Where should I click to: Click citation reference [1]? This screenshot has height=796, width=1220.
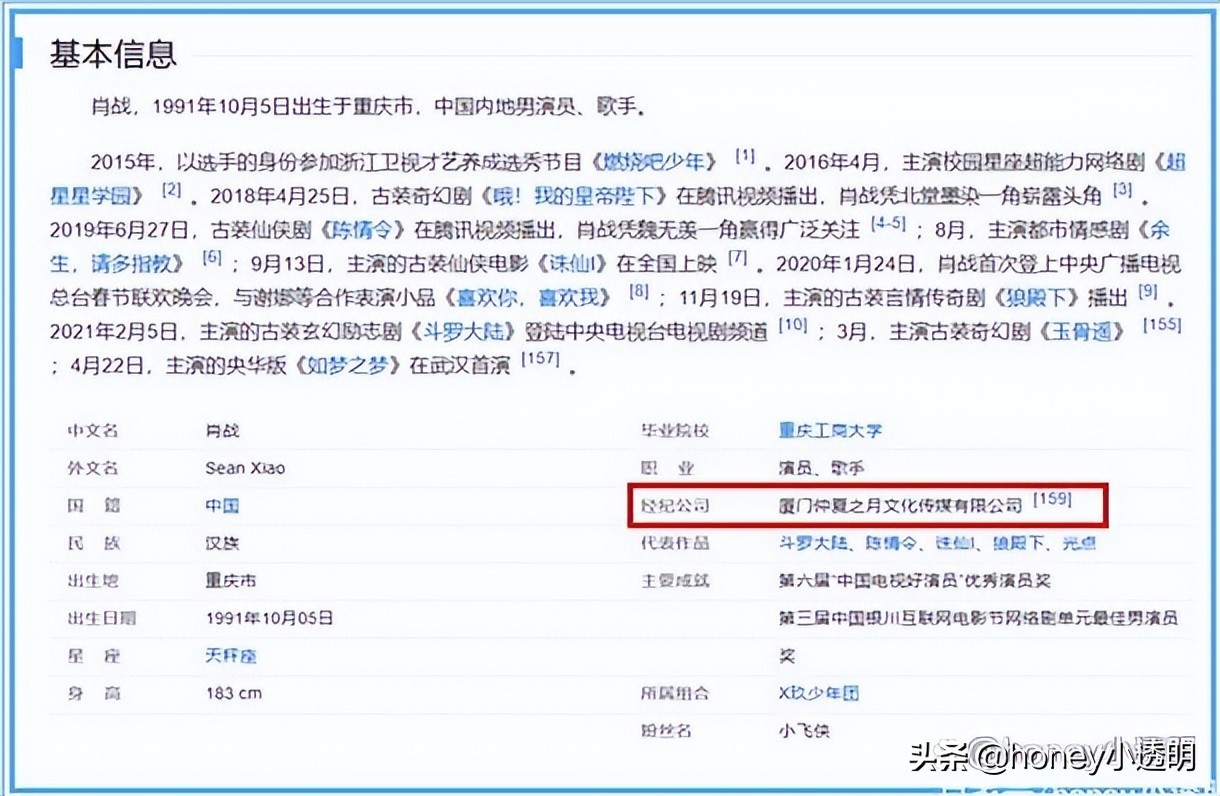click(x=745, y=157)
